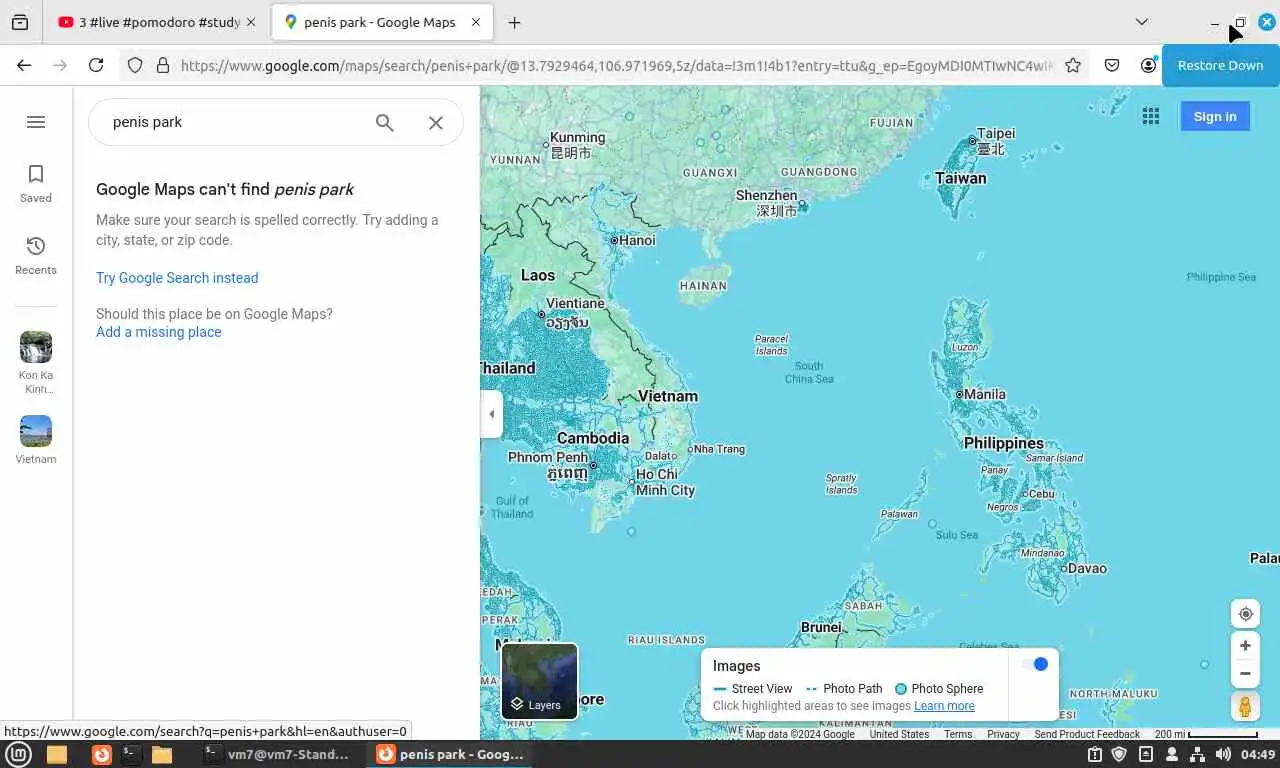Viewport: 1280px width, 768px height.
Task: Open the Google Maps hamburger menu
Action: 36,122
